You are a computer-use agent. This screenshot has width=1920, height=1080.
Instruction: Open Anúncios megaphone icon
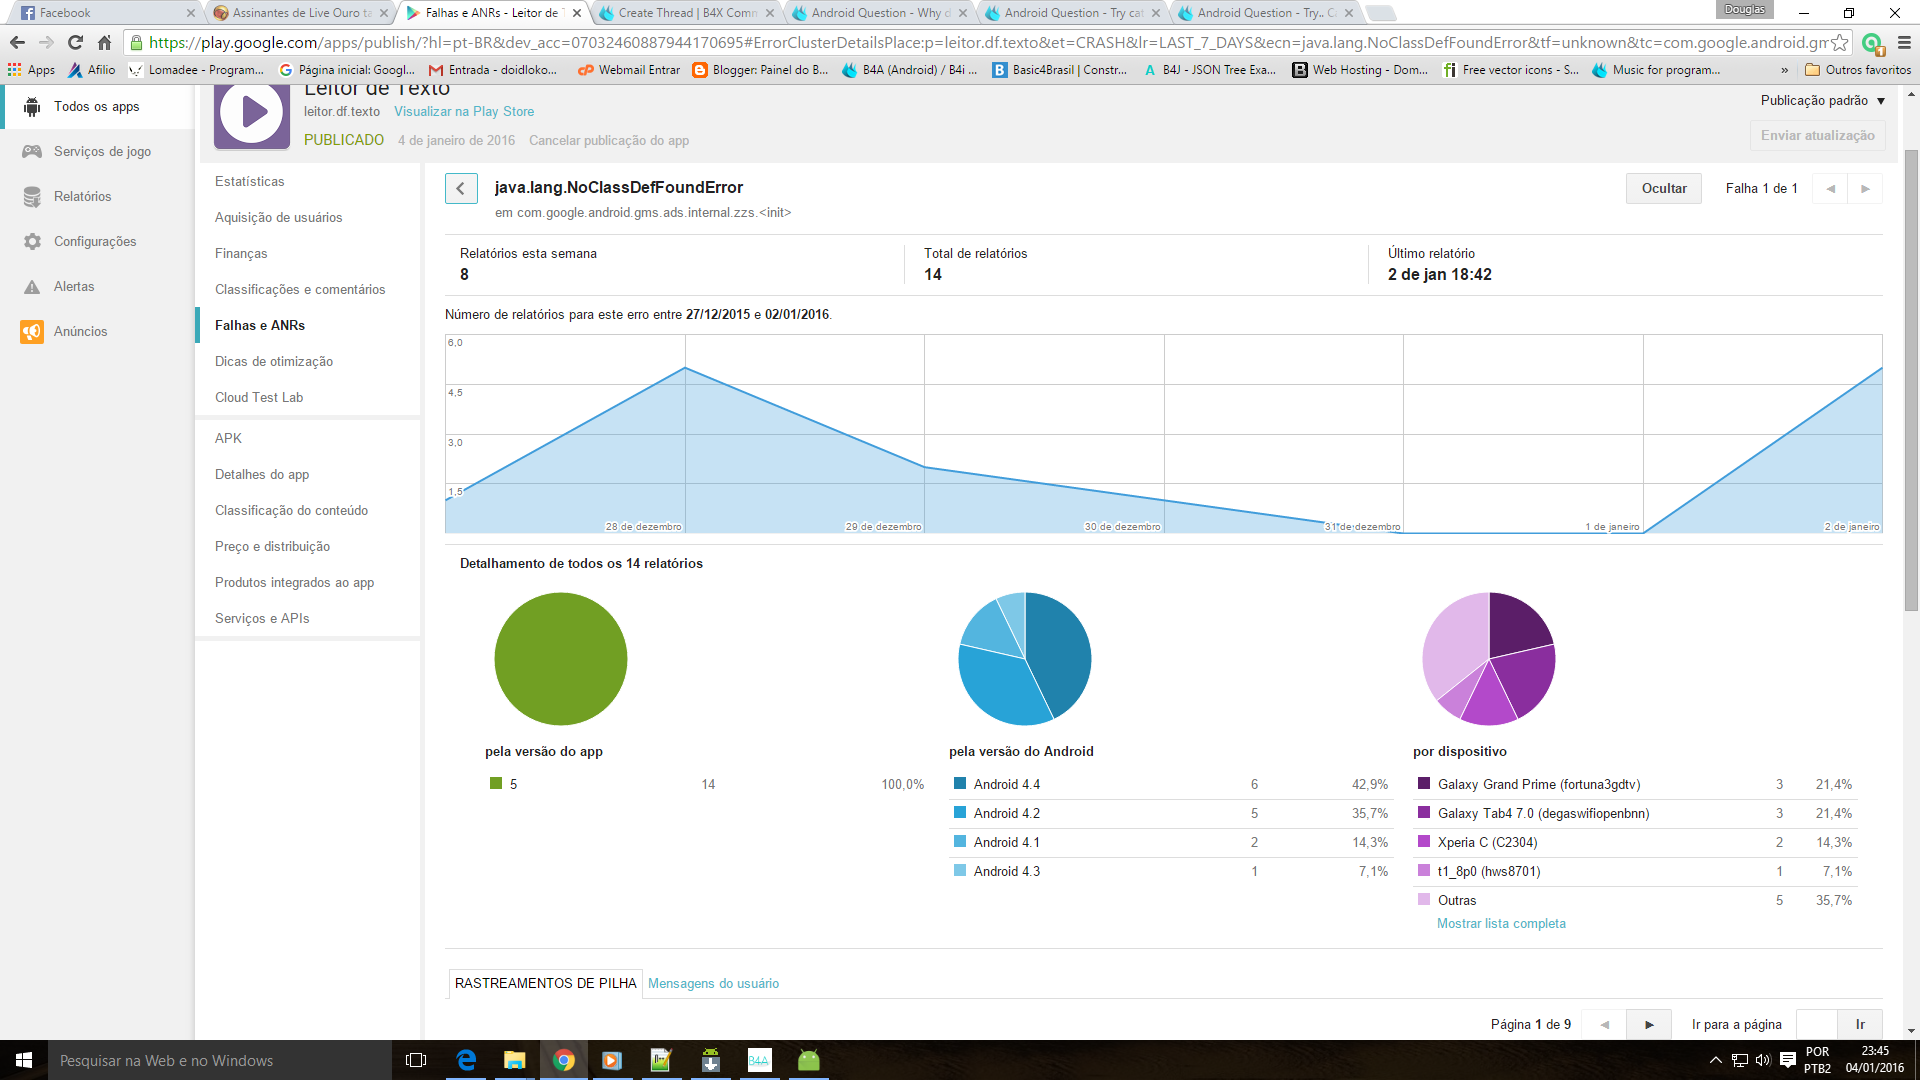pos(32,331)
